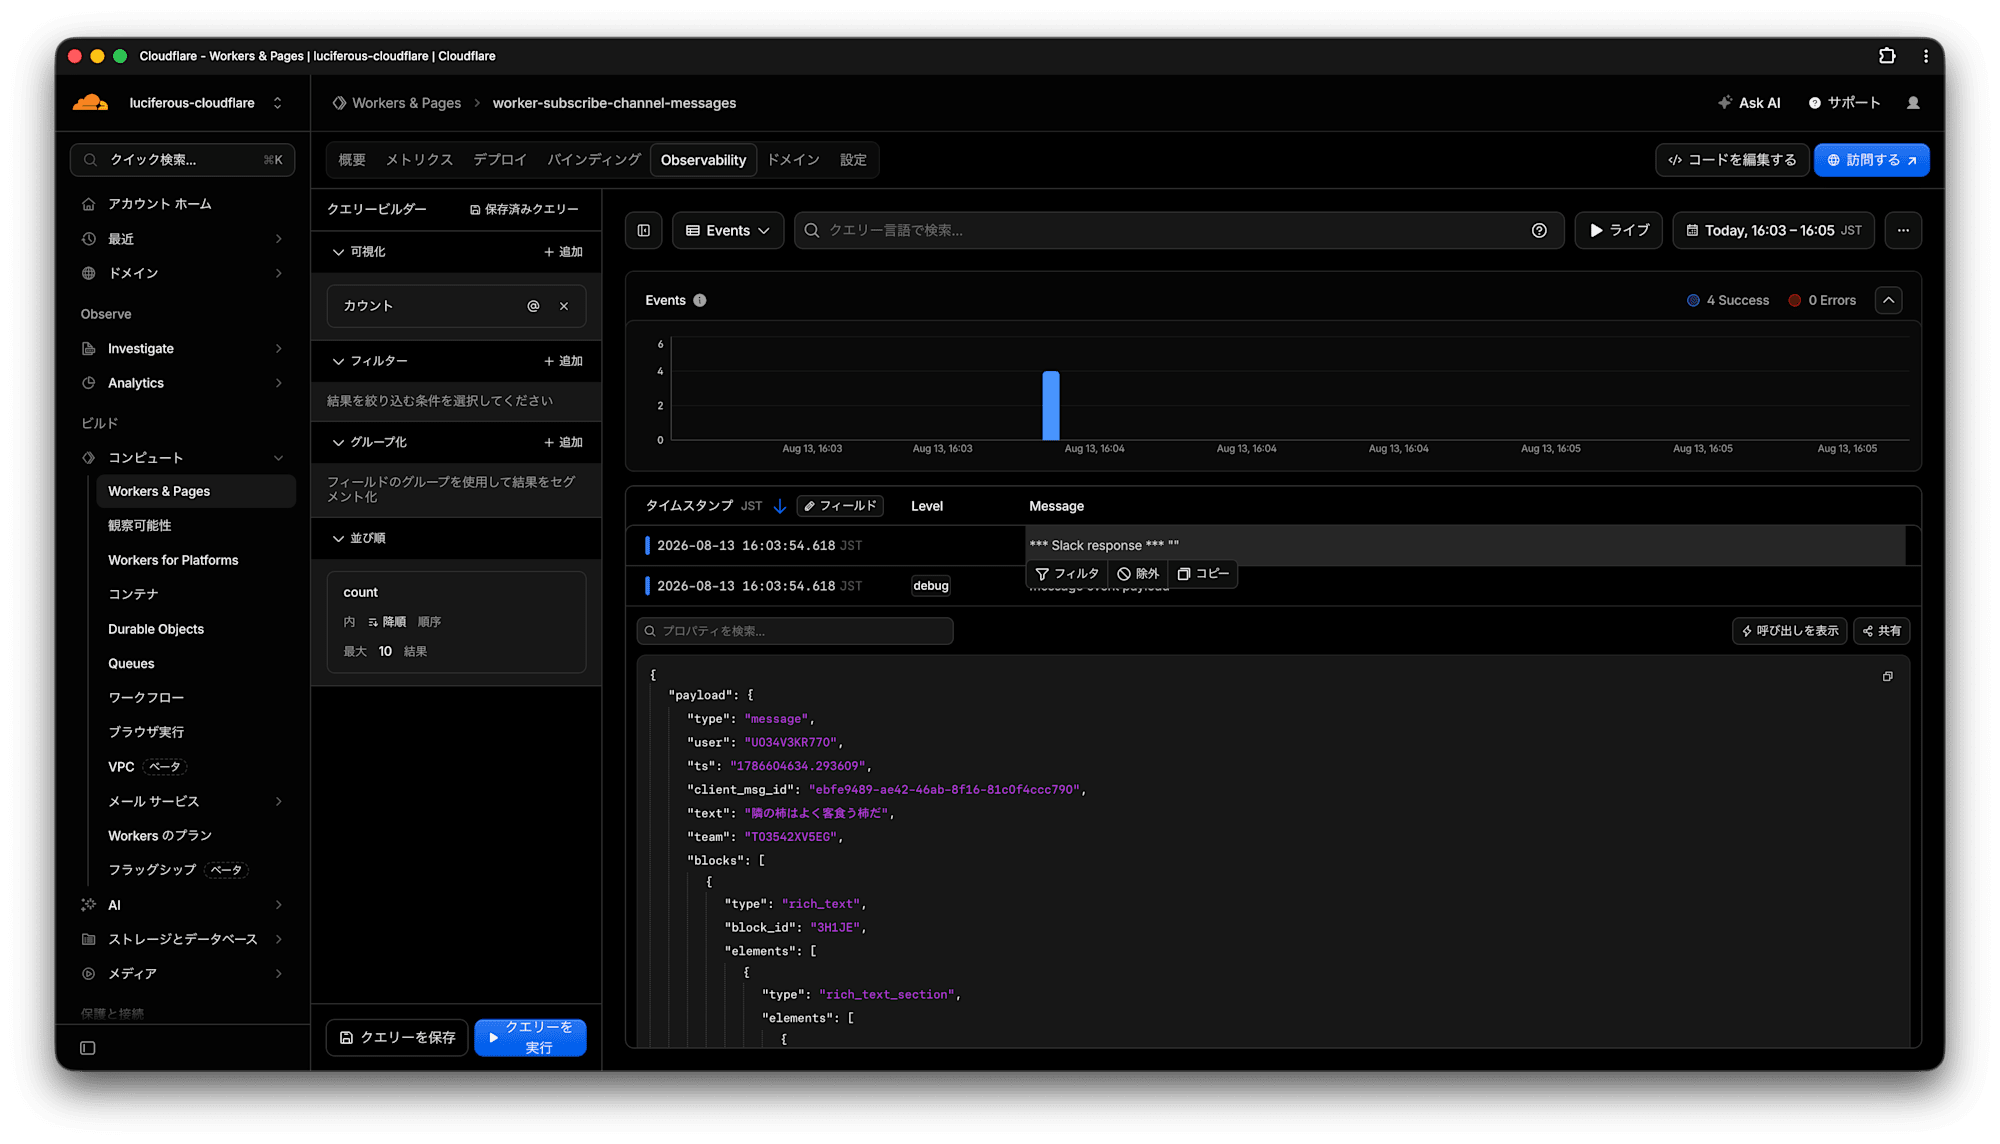
Task: Expand the ドメイン sidebar section
Action: click(x=279, y=273)
